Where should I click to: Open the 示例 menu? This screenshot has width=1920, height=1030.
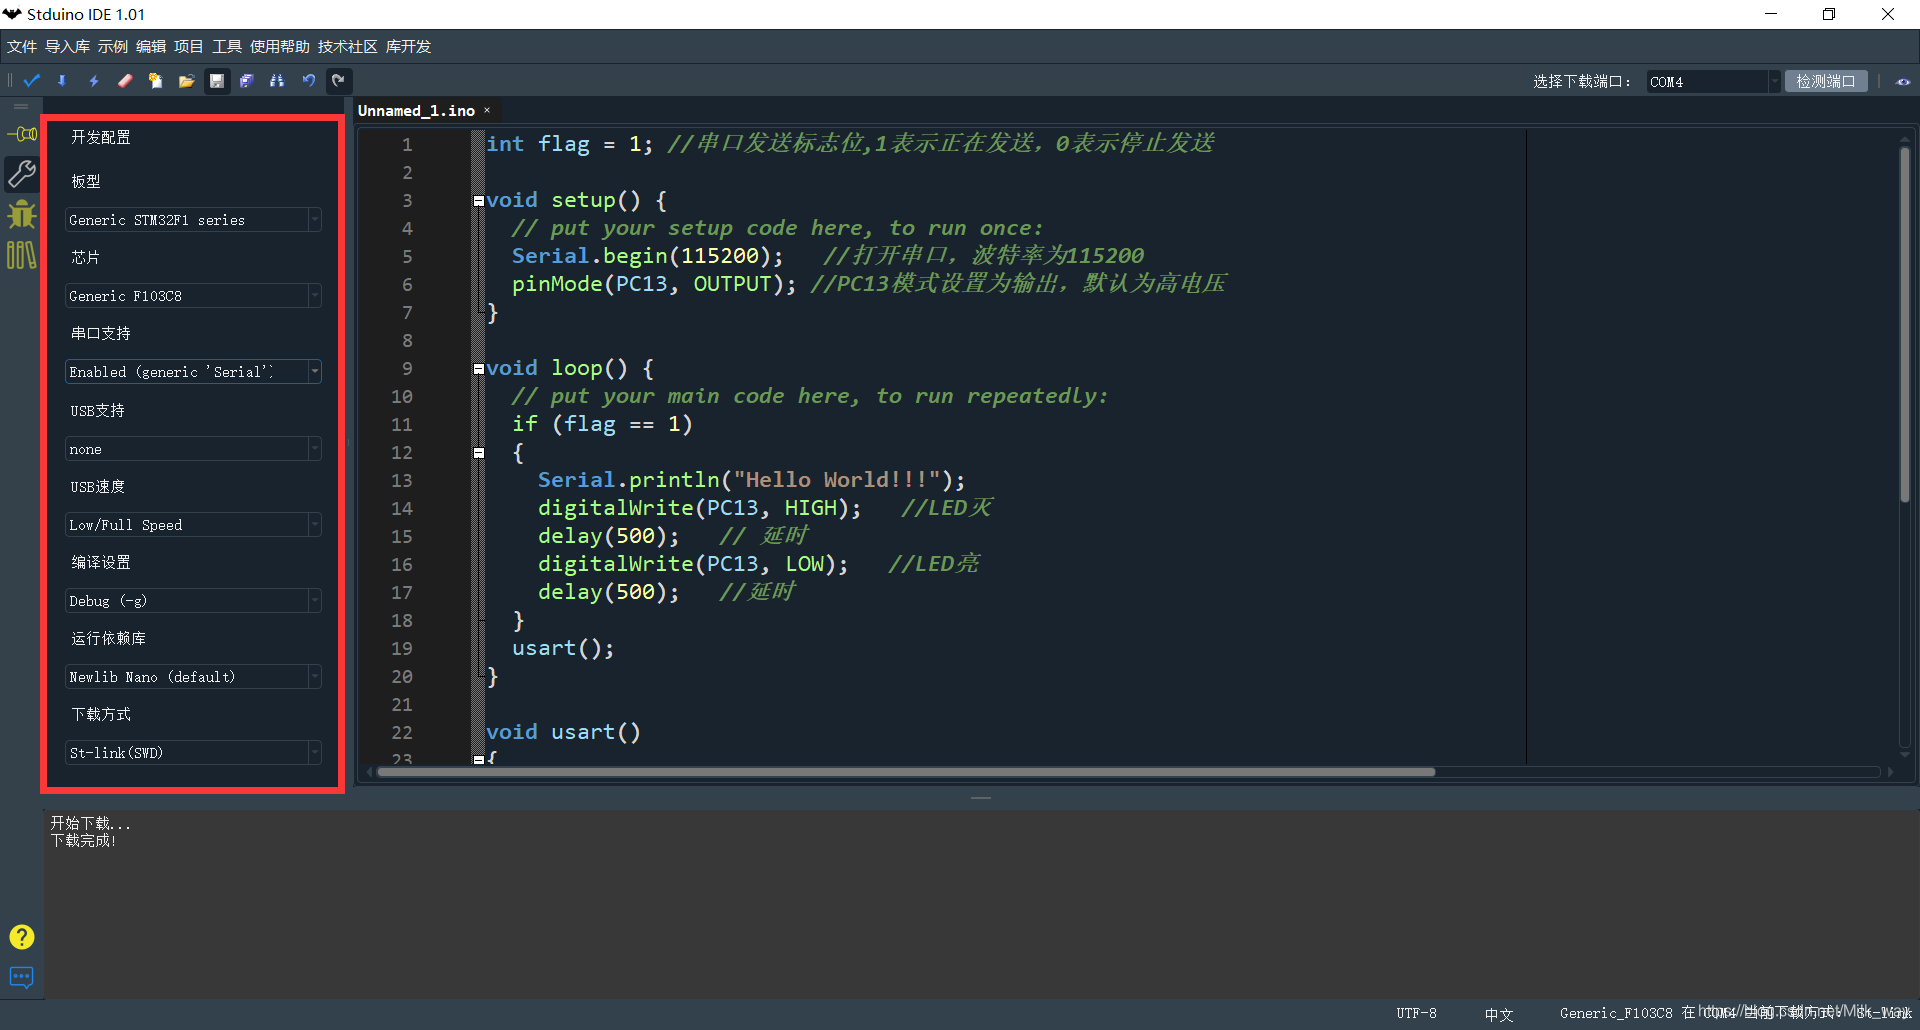click(x=113, y=47)
